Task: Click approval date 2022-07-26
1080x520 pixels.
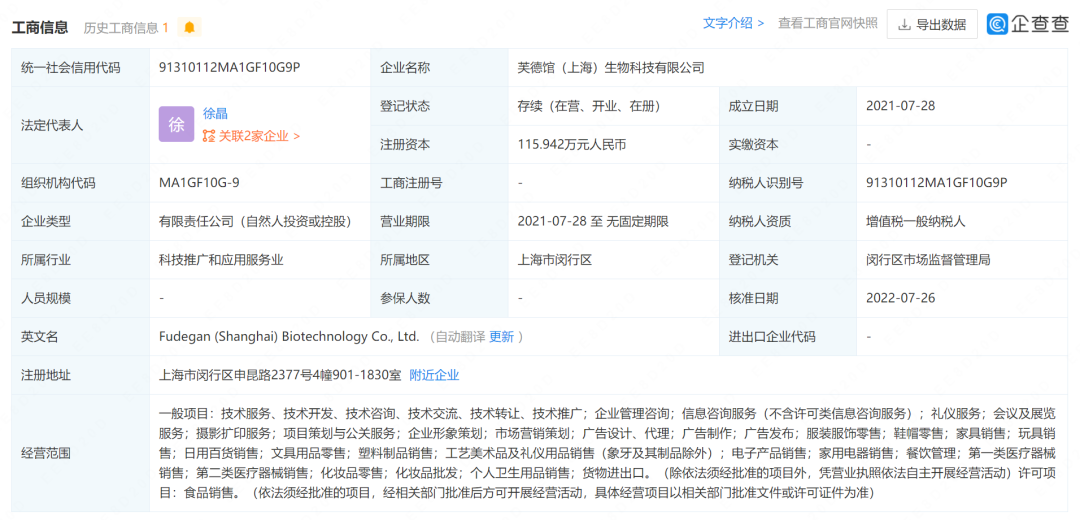Action: (x=900, y=298)
